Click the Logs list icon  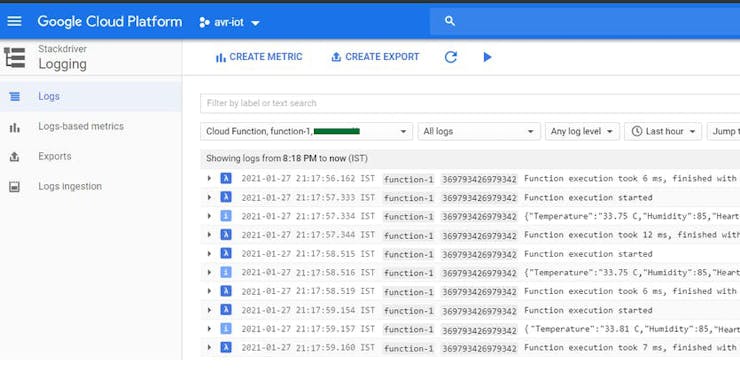[x=15, y=96]
